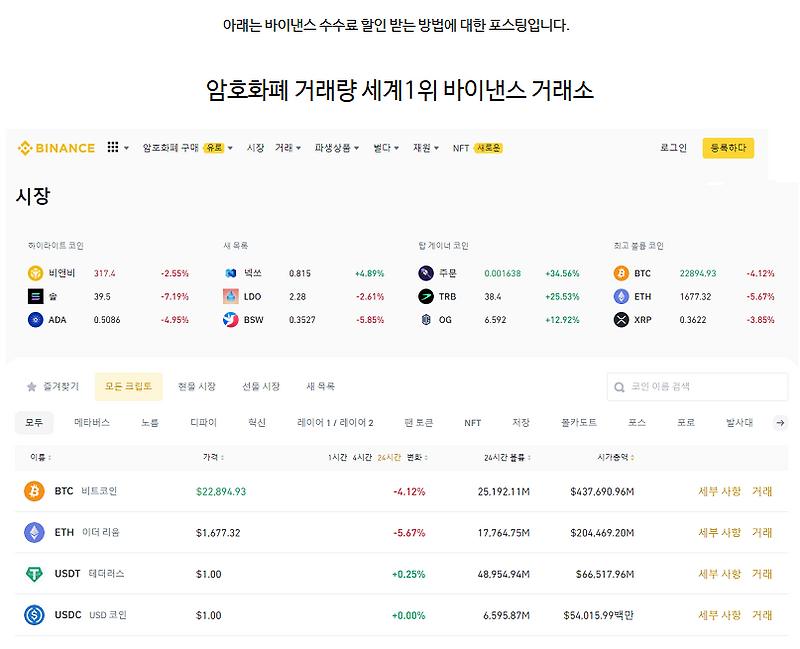The image size is (800, 649).
Task: Switch to the 선물 시장 tab
Action: click(261, 387)
